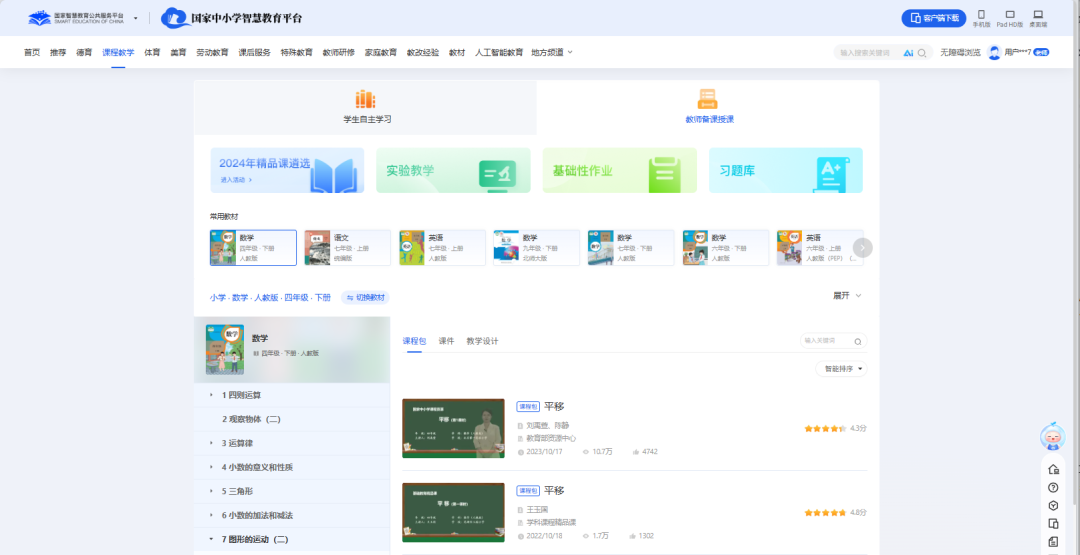Open the 劳动教育 navigation item
The image size is (1080, 555).
point(212,52)
